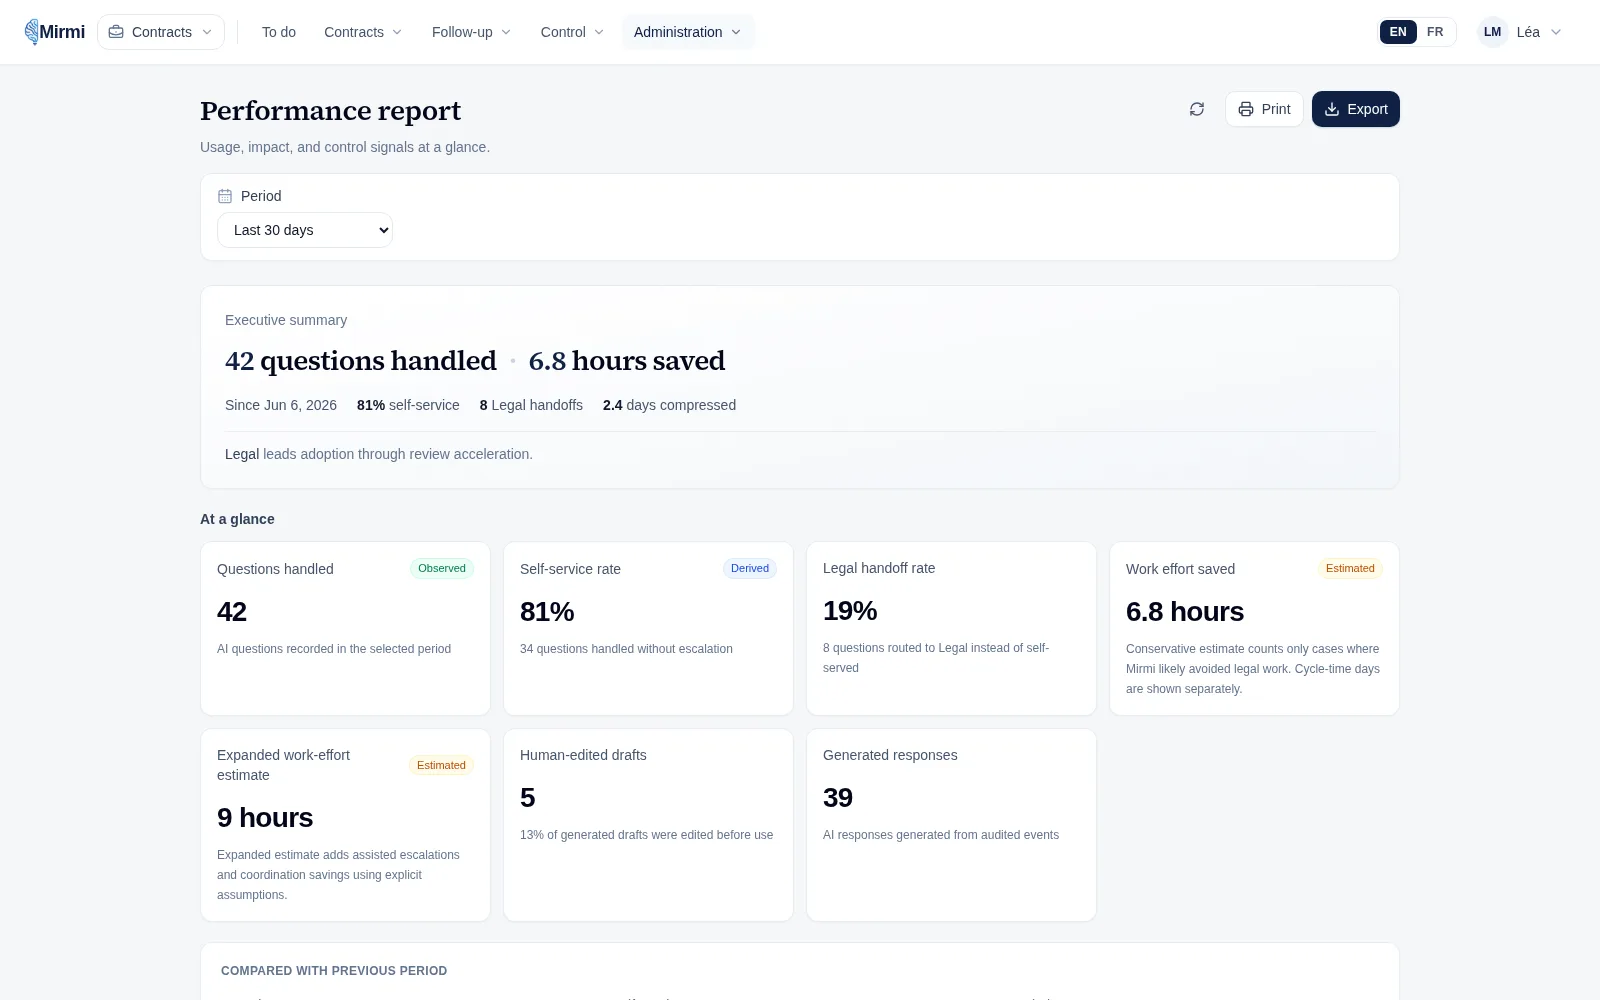Click the Estimated badge on Expanded work-effort estimate

[x=441, y=765]
